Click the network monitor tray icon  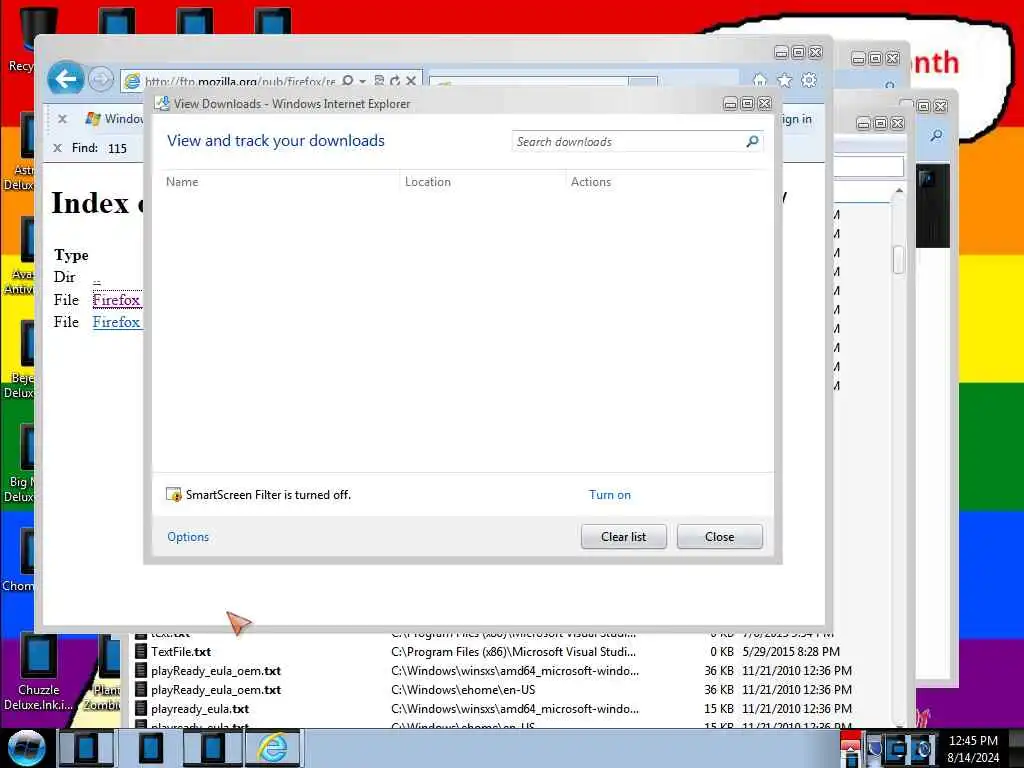[898, 748]
